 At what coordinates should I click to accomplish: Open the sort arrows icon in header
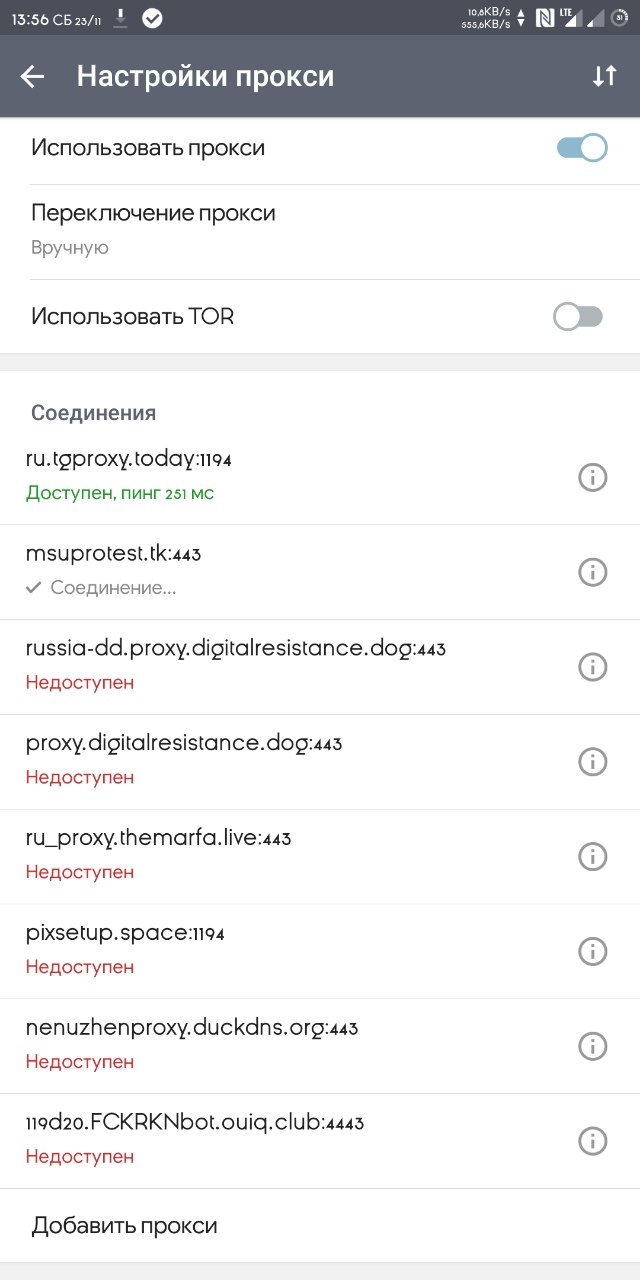pyautogui.click(x=604, y=76)
